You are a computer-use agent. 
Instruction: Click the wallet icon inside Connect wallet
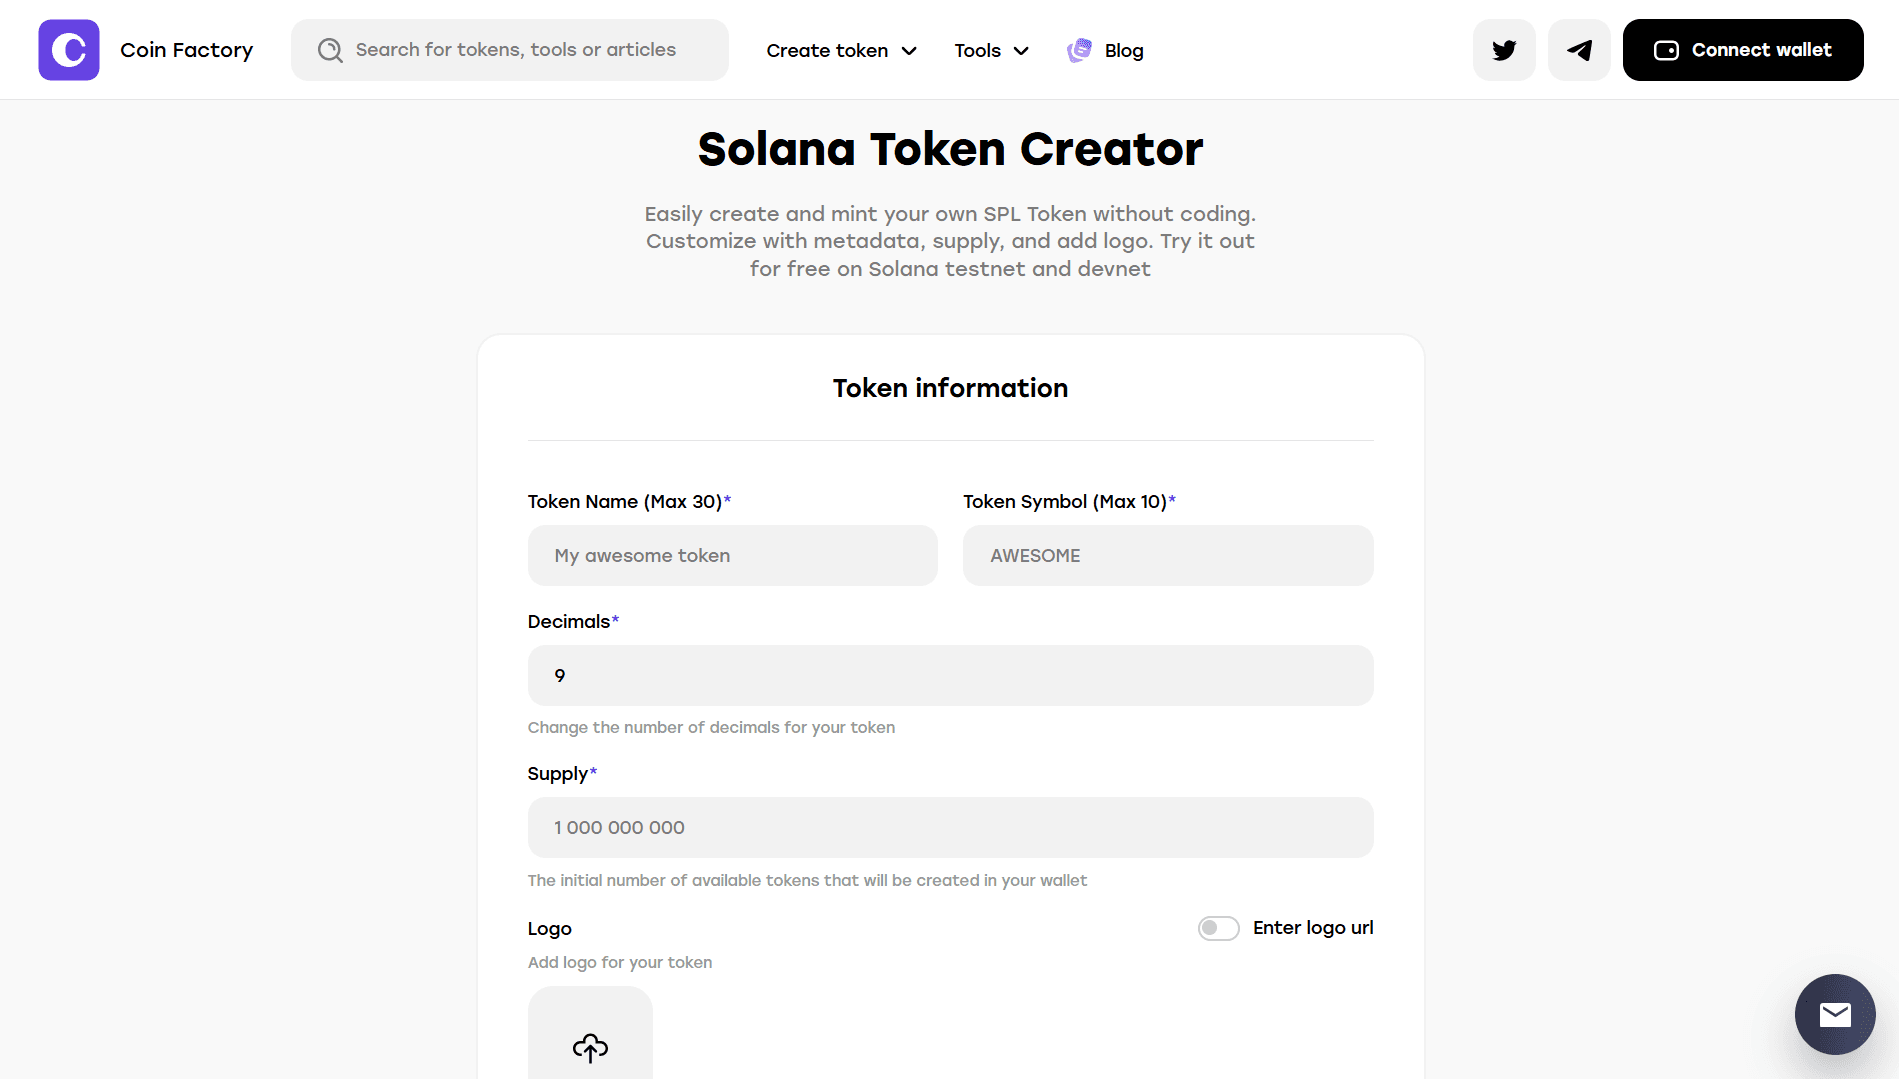click(1666, 49)
